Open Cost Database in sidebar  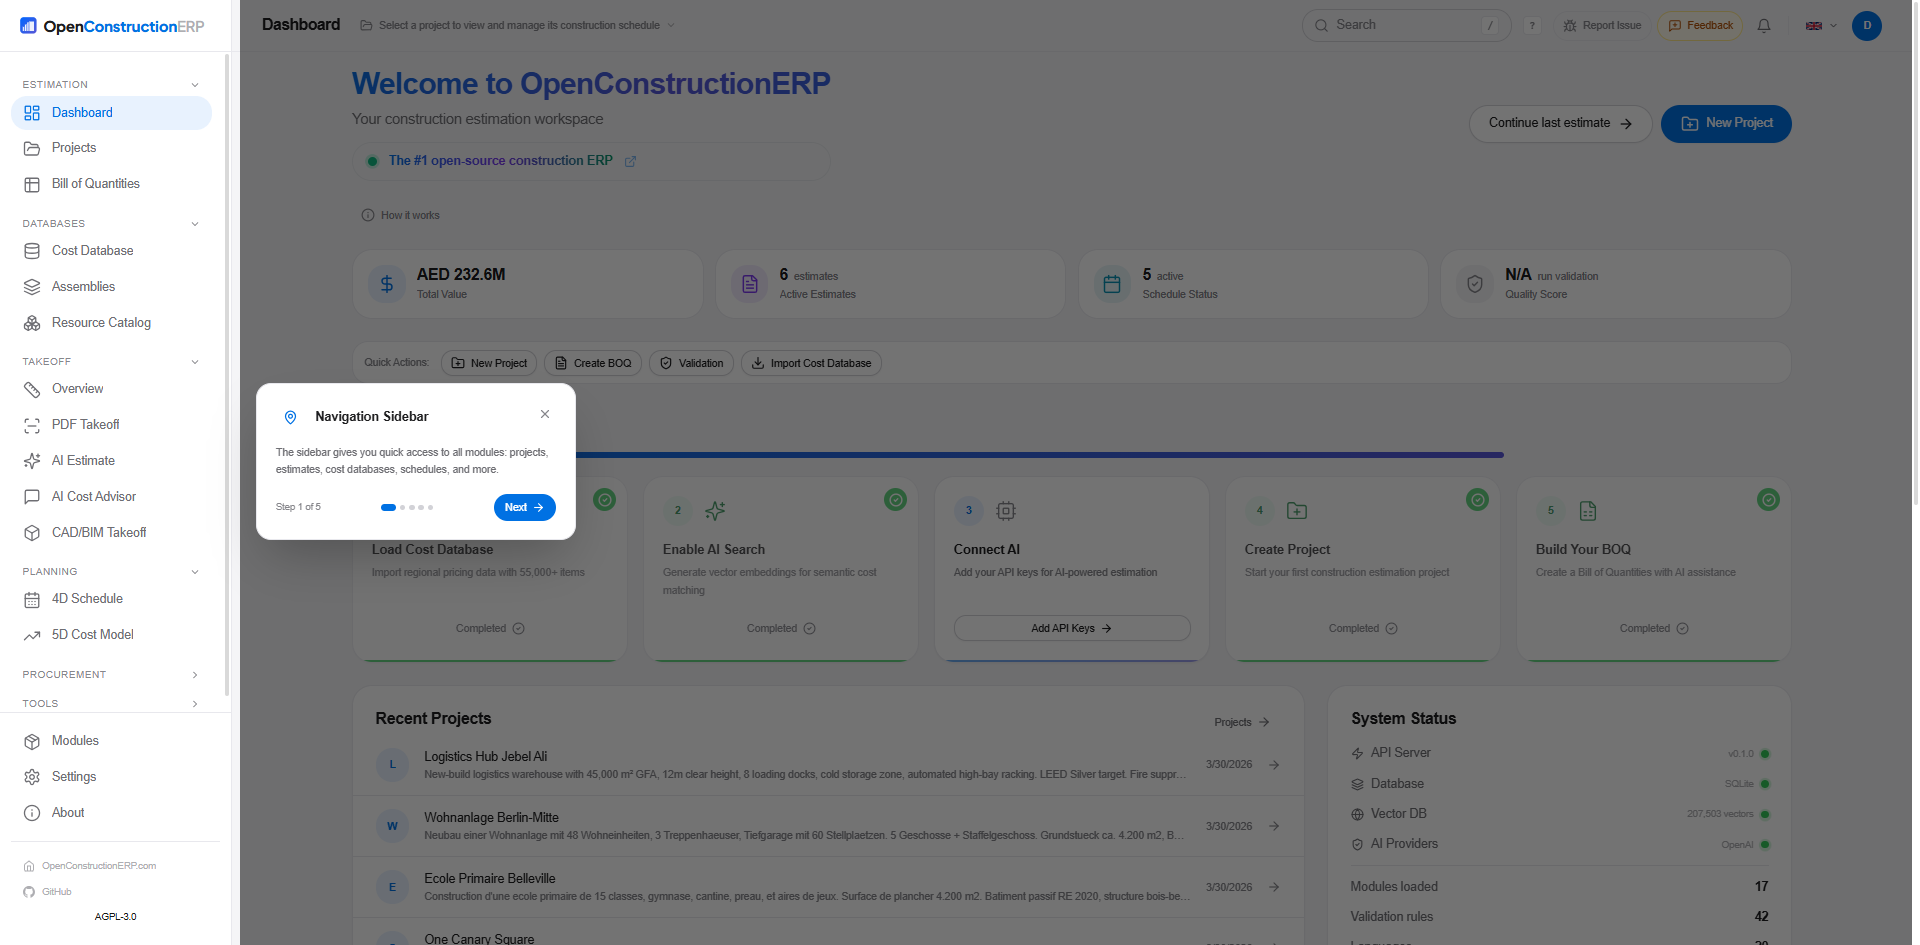111,251
